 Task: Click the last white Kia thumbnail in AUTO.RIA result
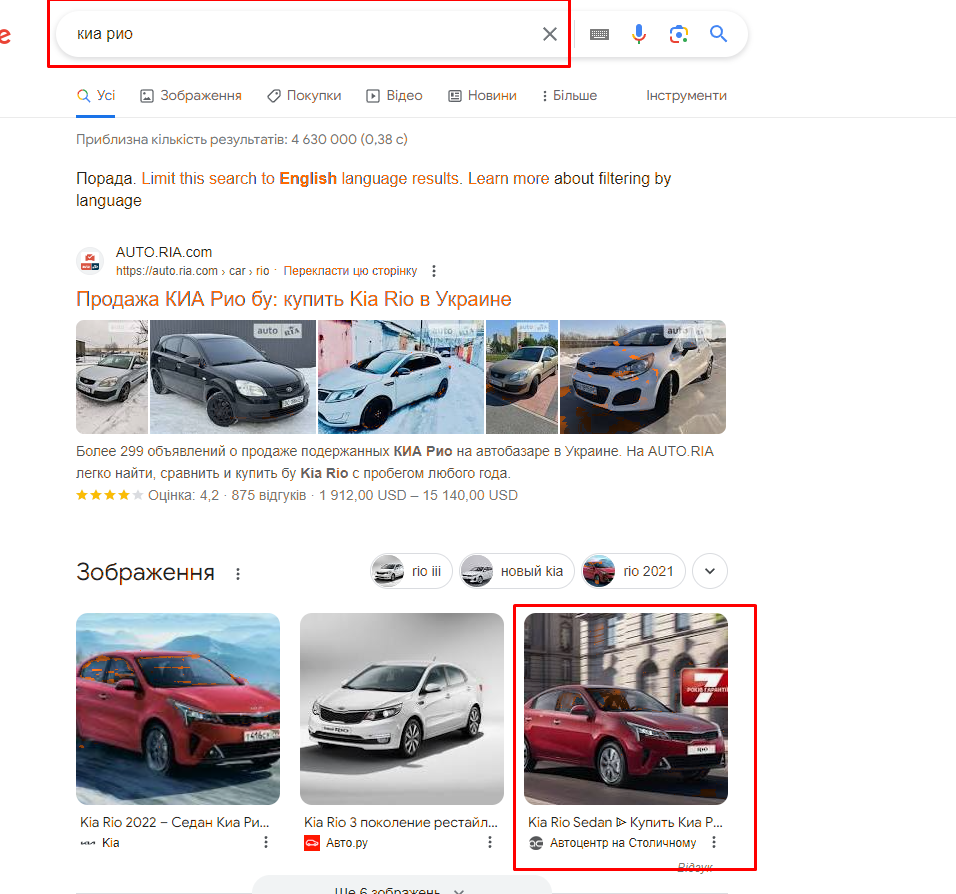tap(643, 377)
